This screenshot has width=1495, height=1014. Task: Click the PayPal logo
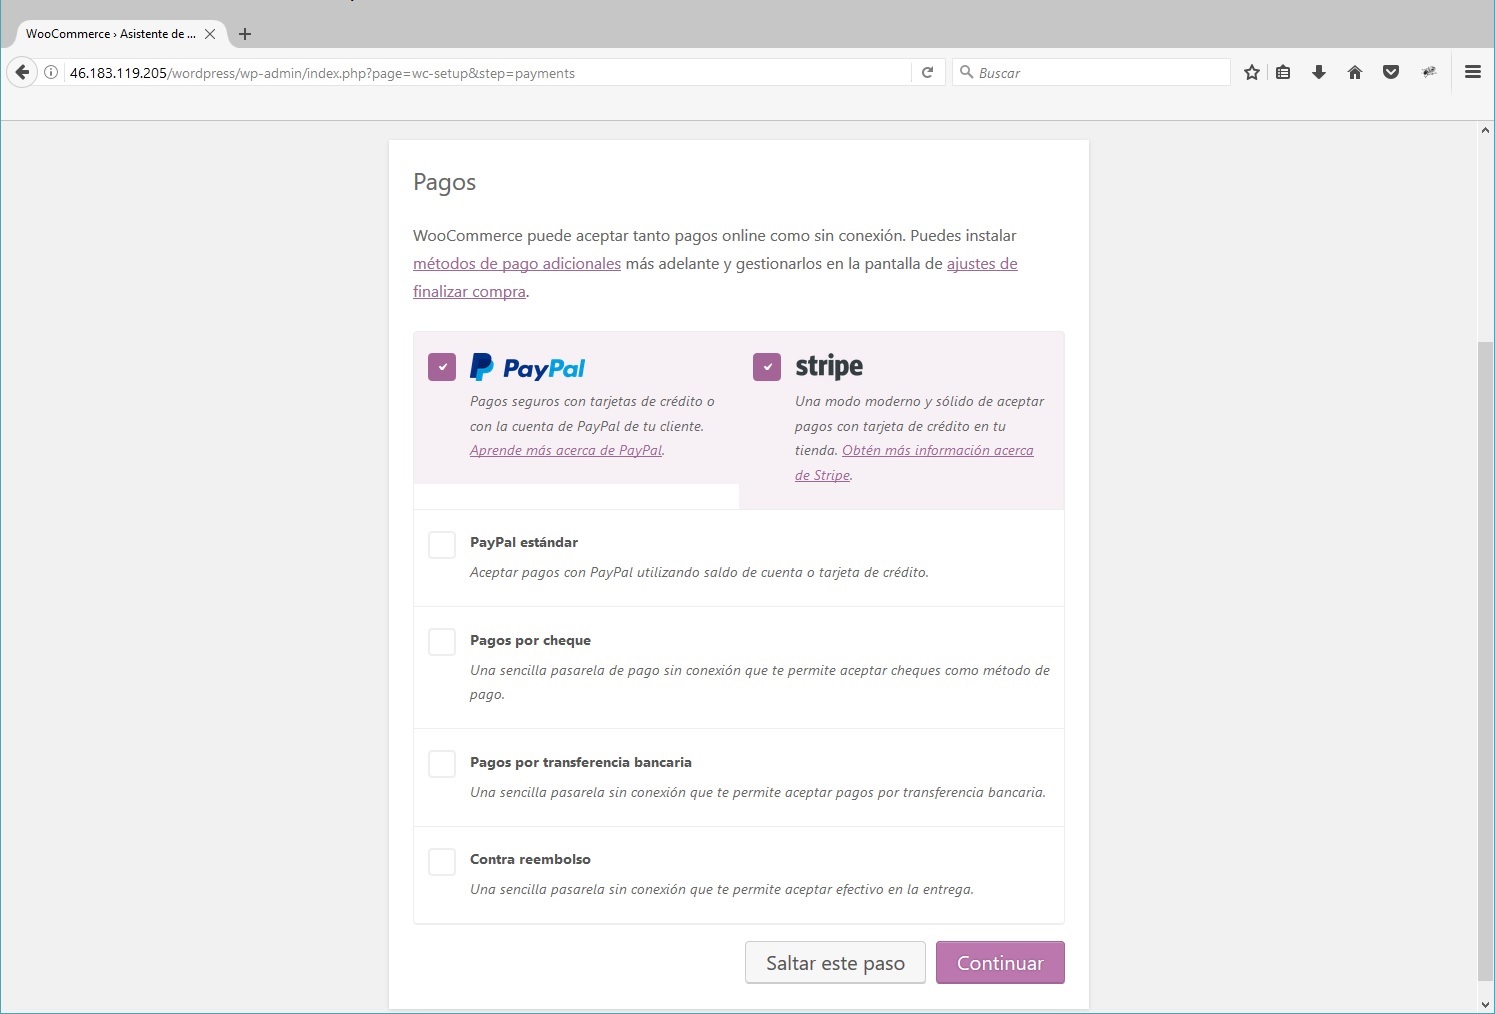(x=528, y=367)
